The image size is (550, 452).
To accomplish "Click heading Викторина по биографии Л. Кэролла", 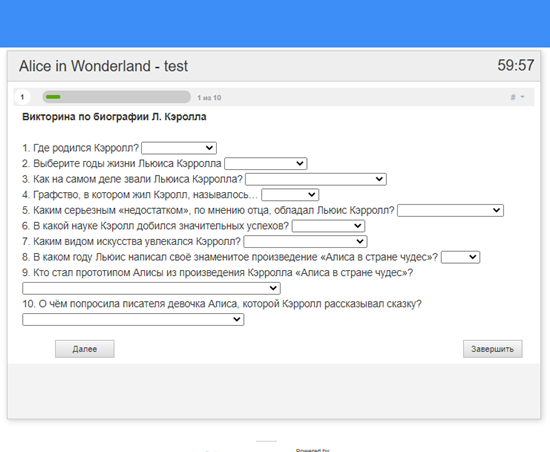I will tap(114, 117).
